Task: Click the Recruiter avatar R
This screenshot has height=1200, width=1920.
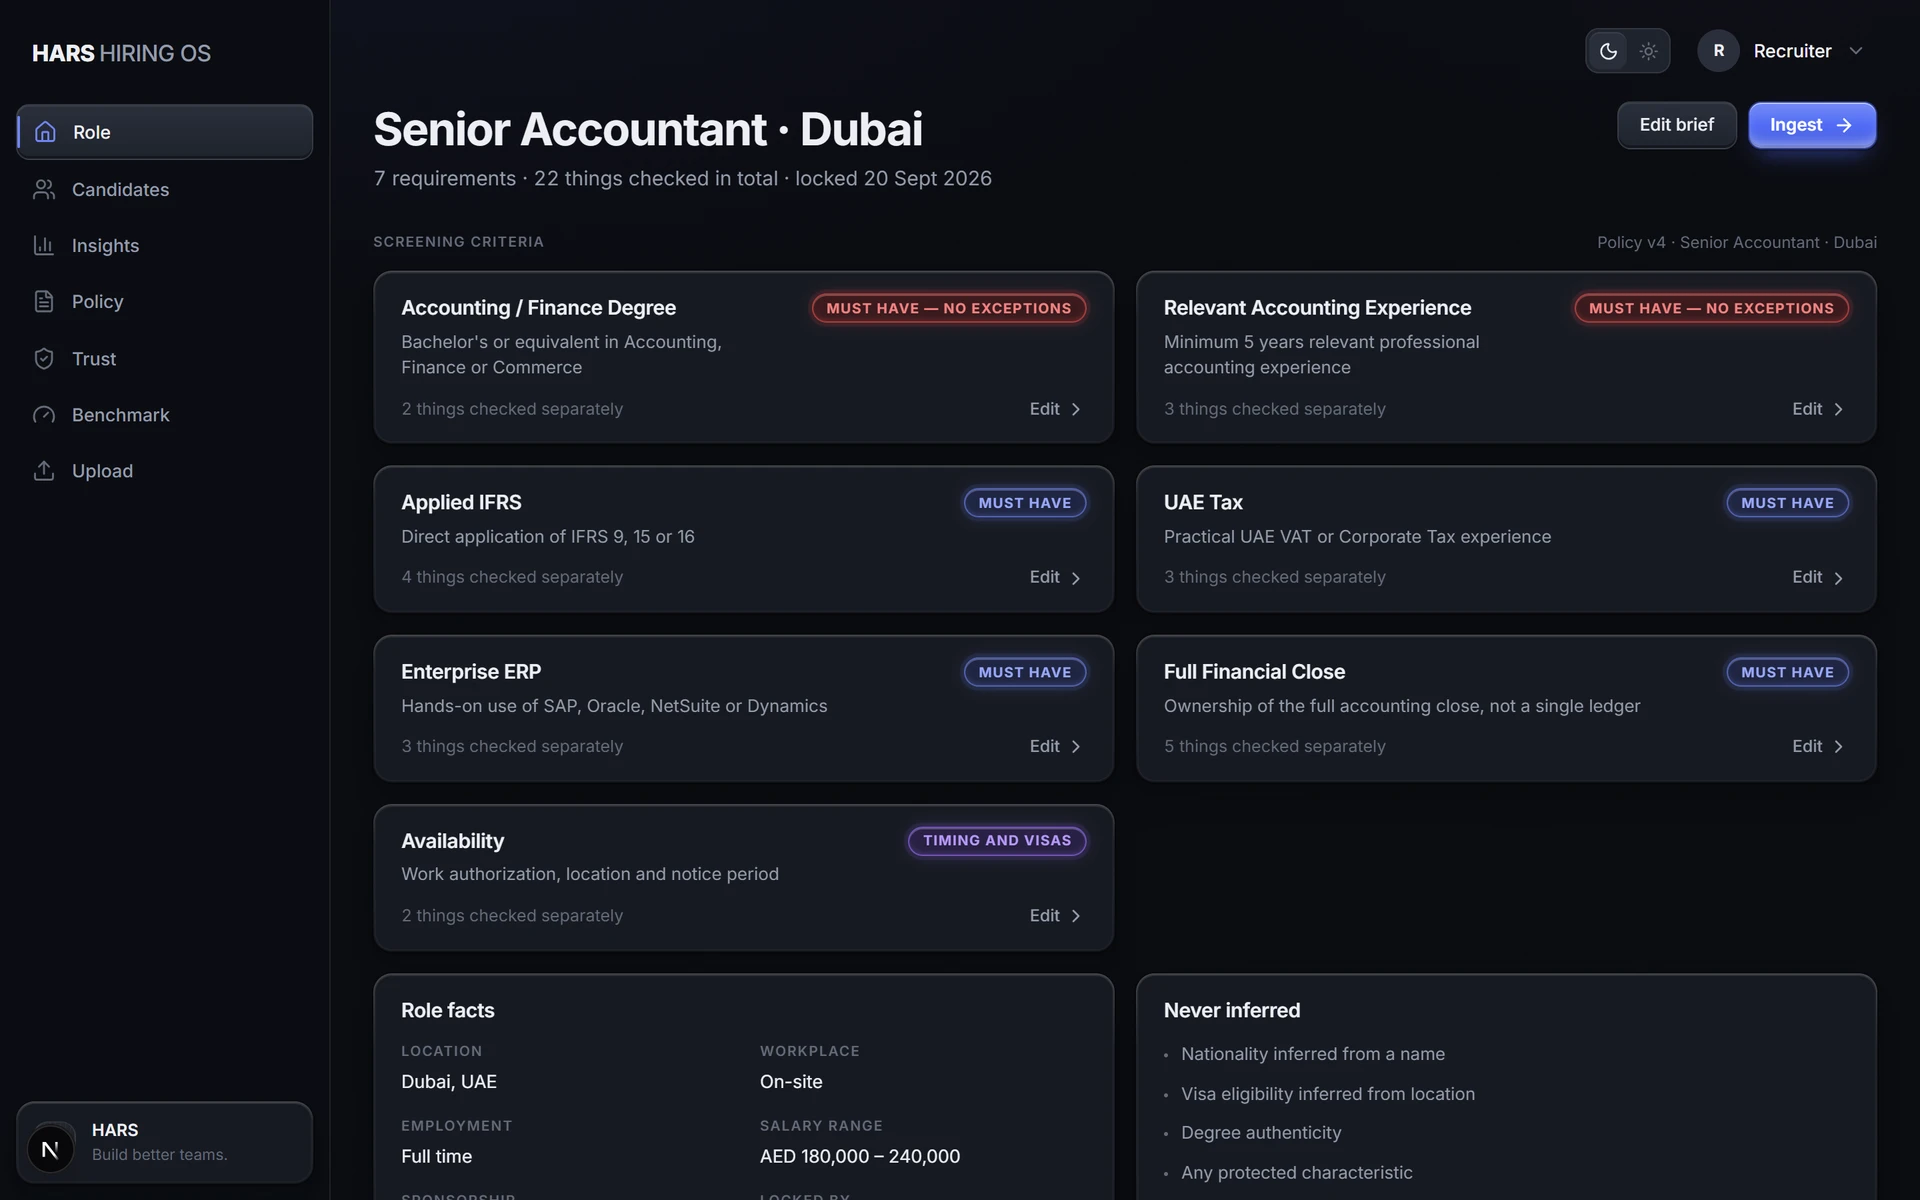Action: pyautogui.click(x=1718, y=51)
